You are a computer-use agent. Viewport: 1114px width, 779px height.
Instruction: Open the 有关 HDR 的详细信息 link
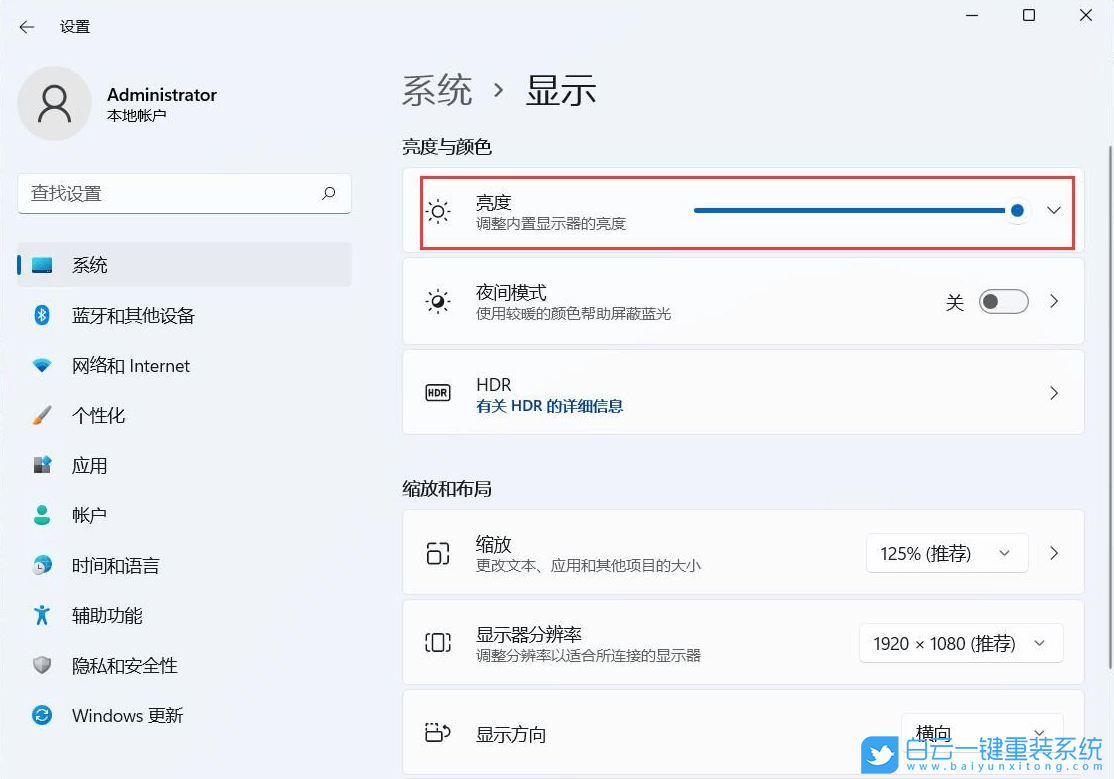(549, 406)
